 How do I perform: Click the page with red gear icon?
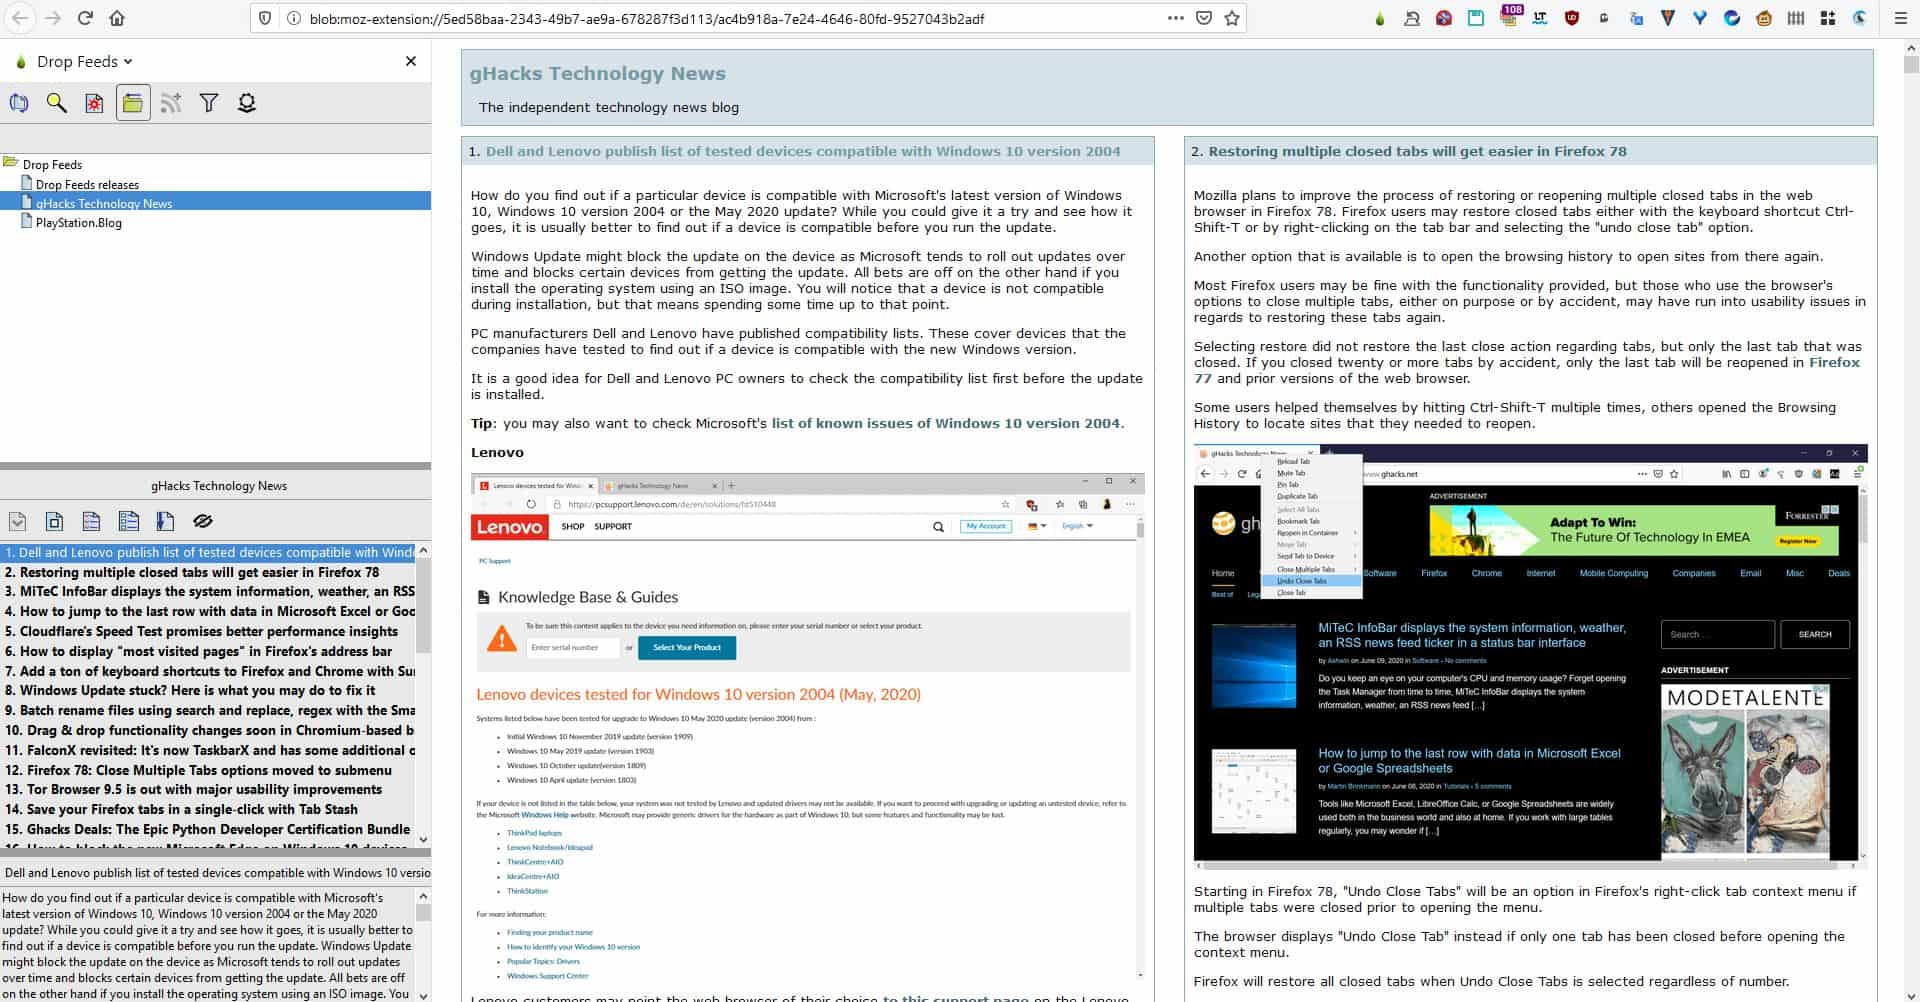[95, 103]
